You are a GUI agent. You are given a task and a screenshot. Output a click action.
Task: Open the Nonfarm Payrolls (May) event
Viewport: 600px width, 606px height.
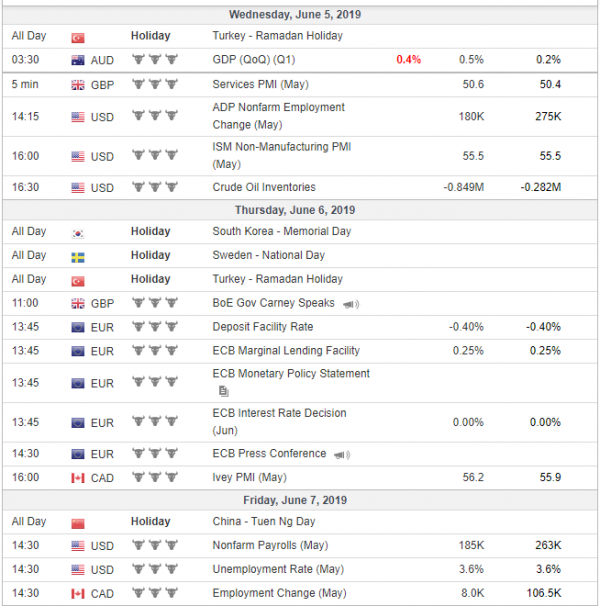pos(270,545)
